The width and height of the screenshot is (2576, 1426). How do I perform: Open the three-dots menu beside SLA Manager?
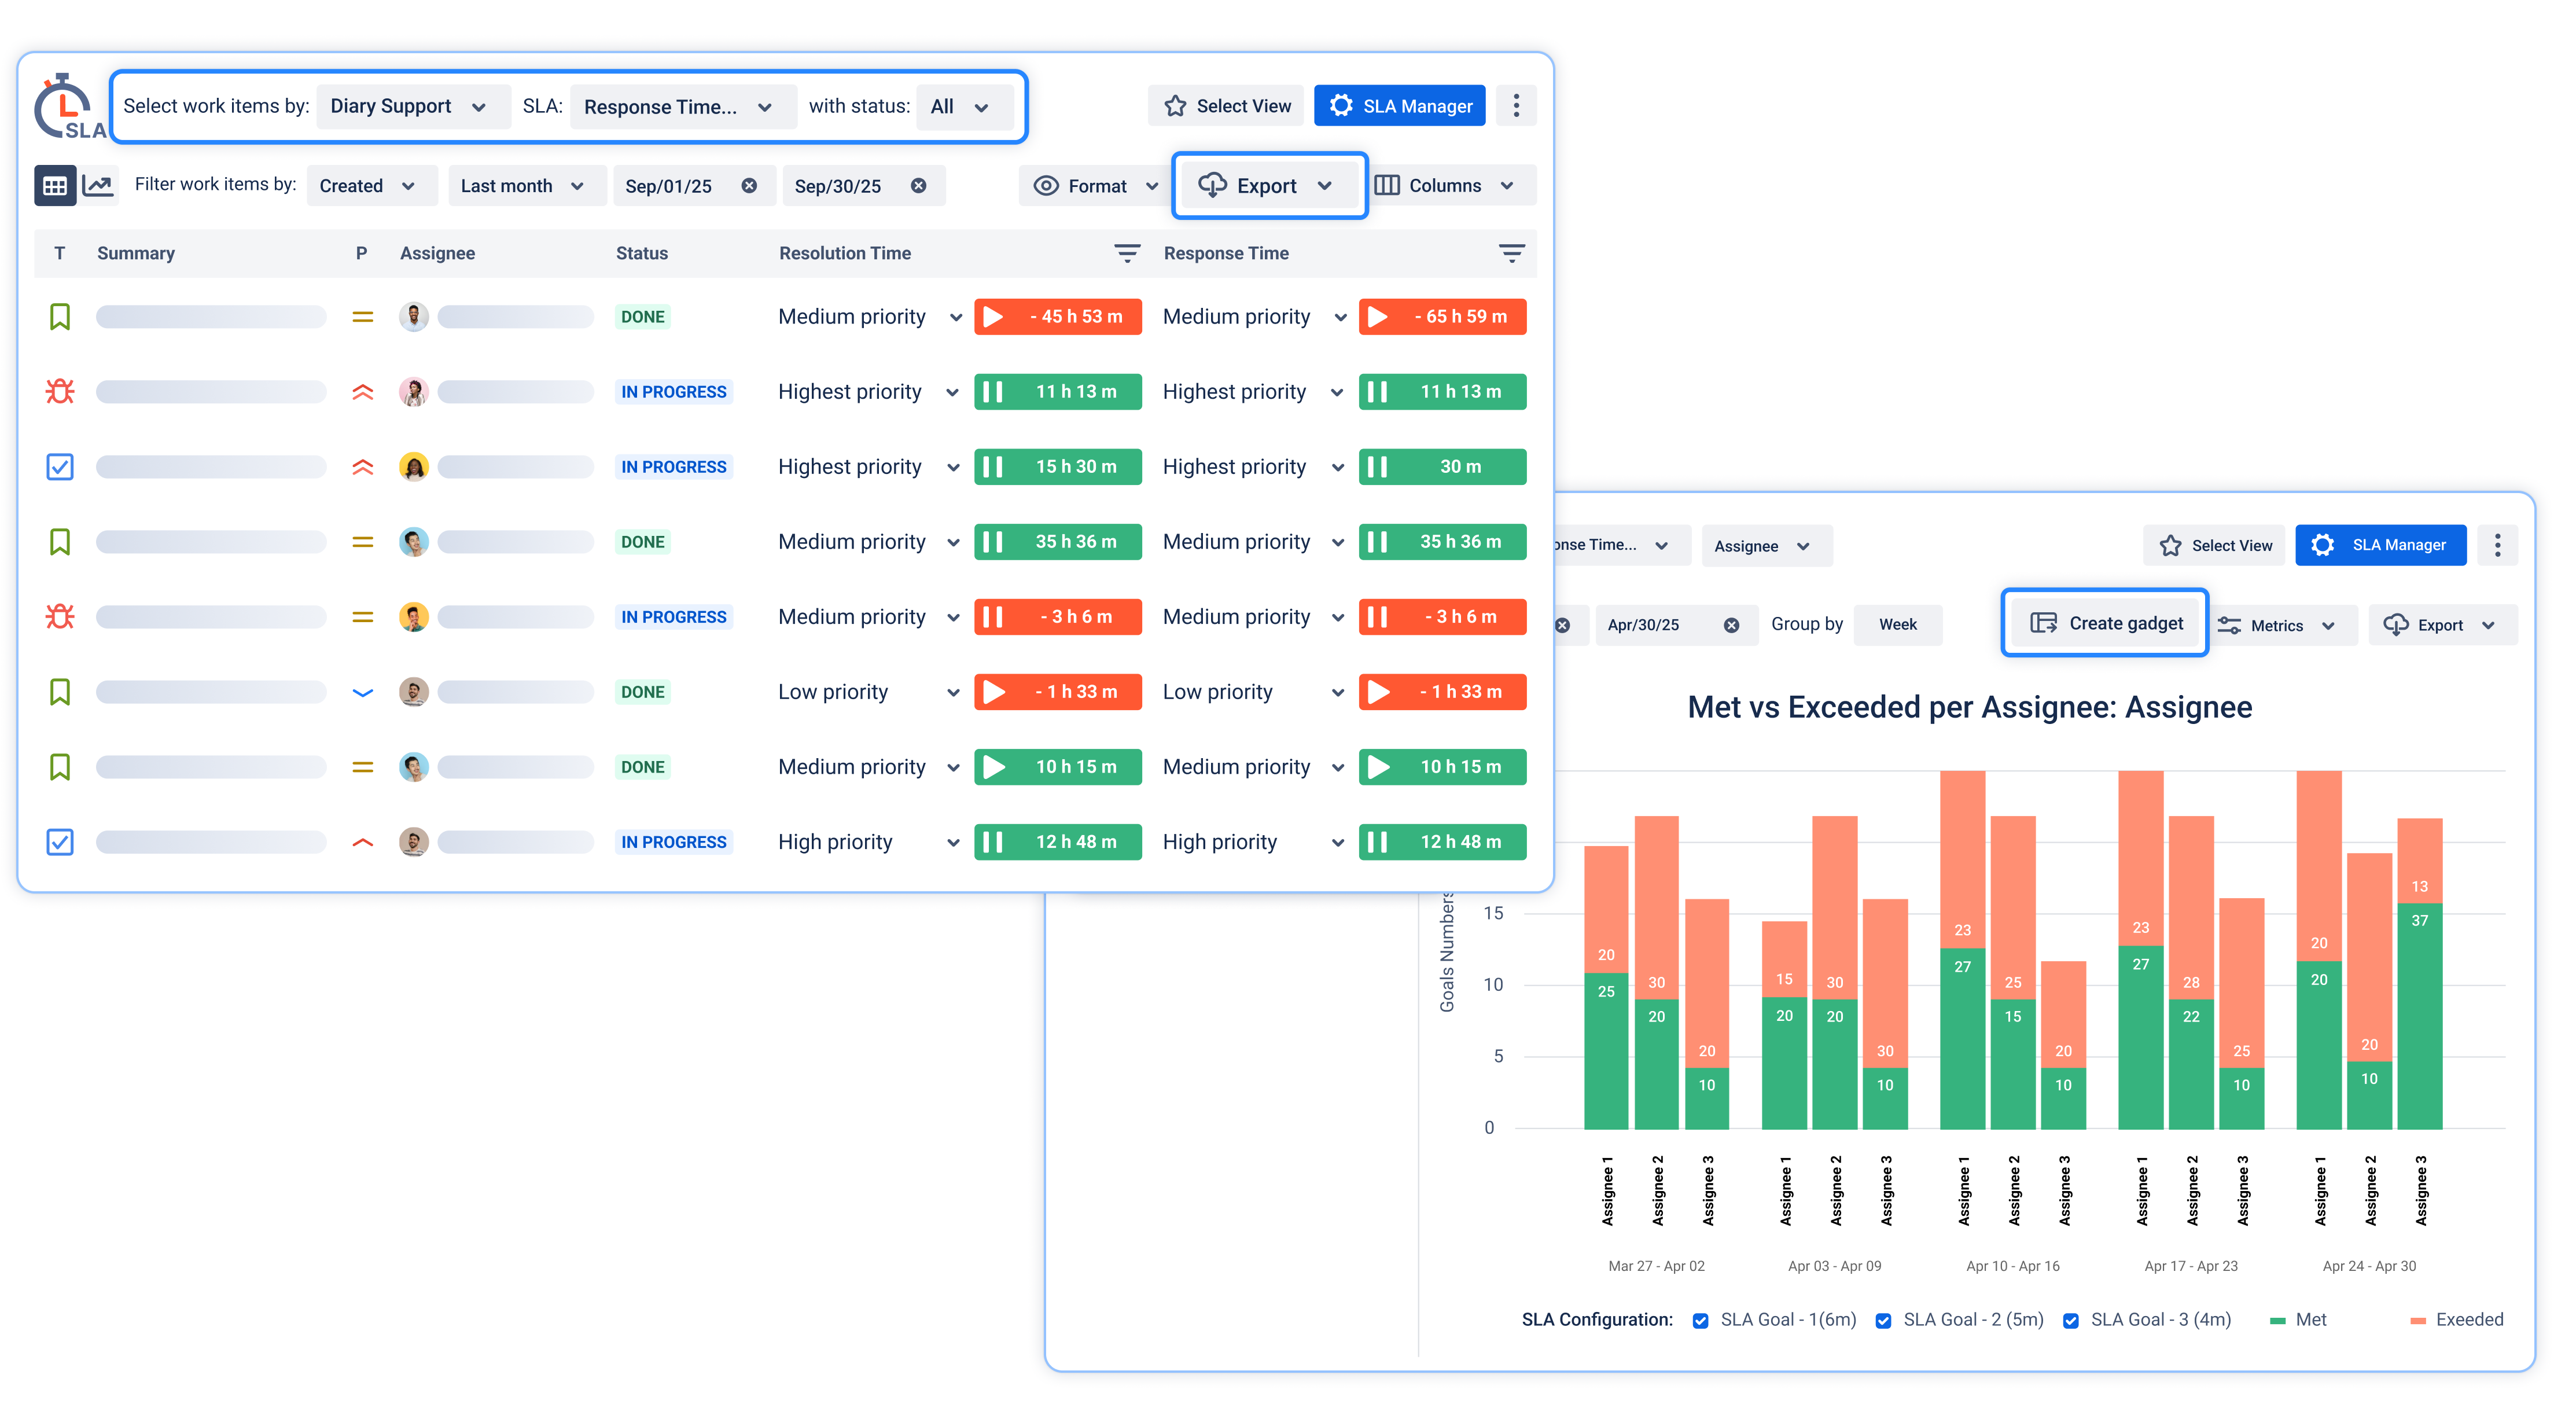click(x=1516, y=106)
